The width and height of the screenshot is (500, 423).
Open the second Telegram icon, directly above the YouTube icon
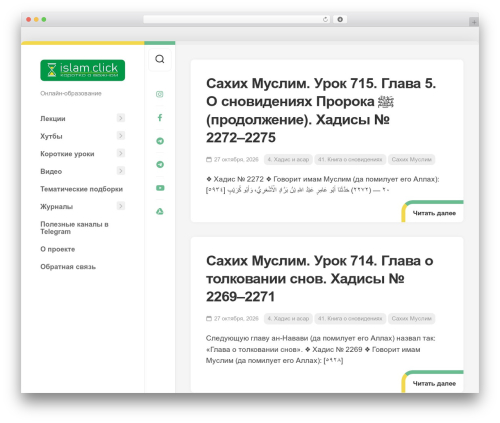pyautogui.click(x=160, y=164)
